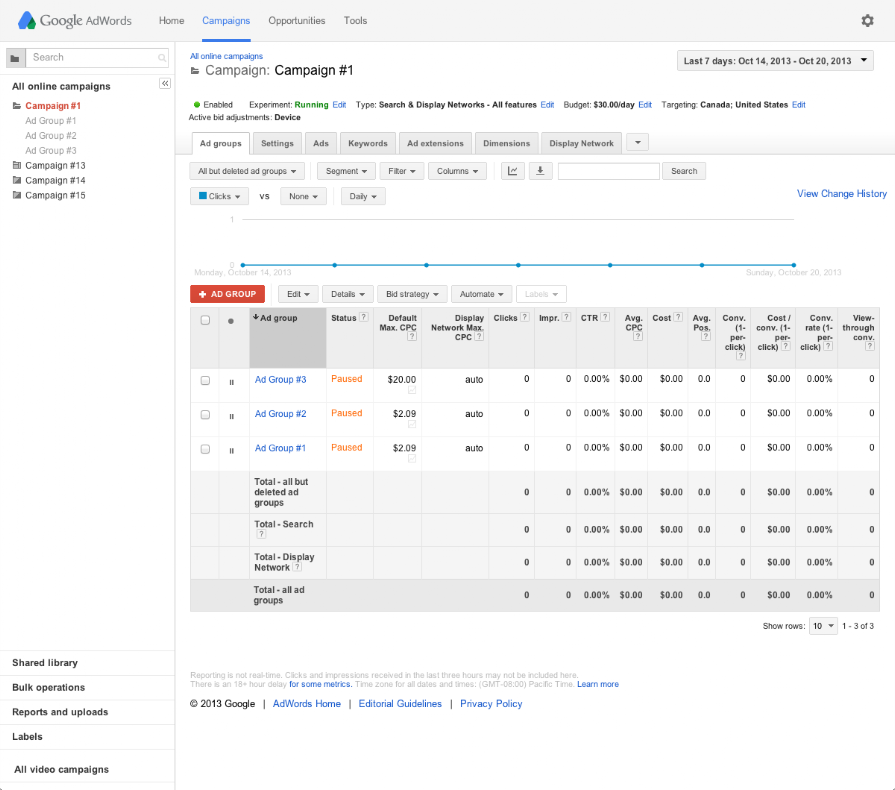
Task: Open the settings gear menu
Action: (x=867, y=21)
